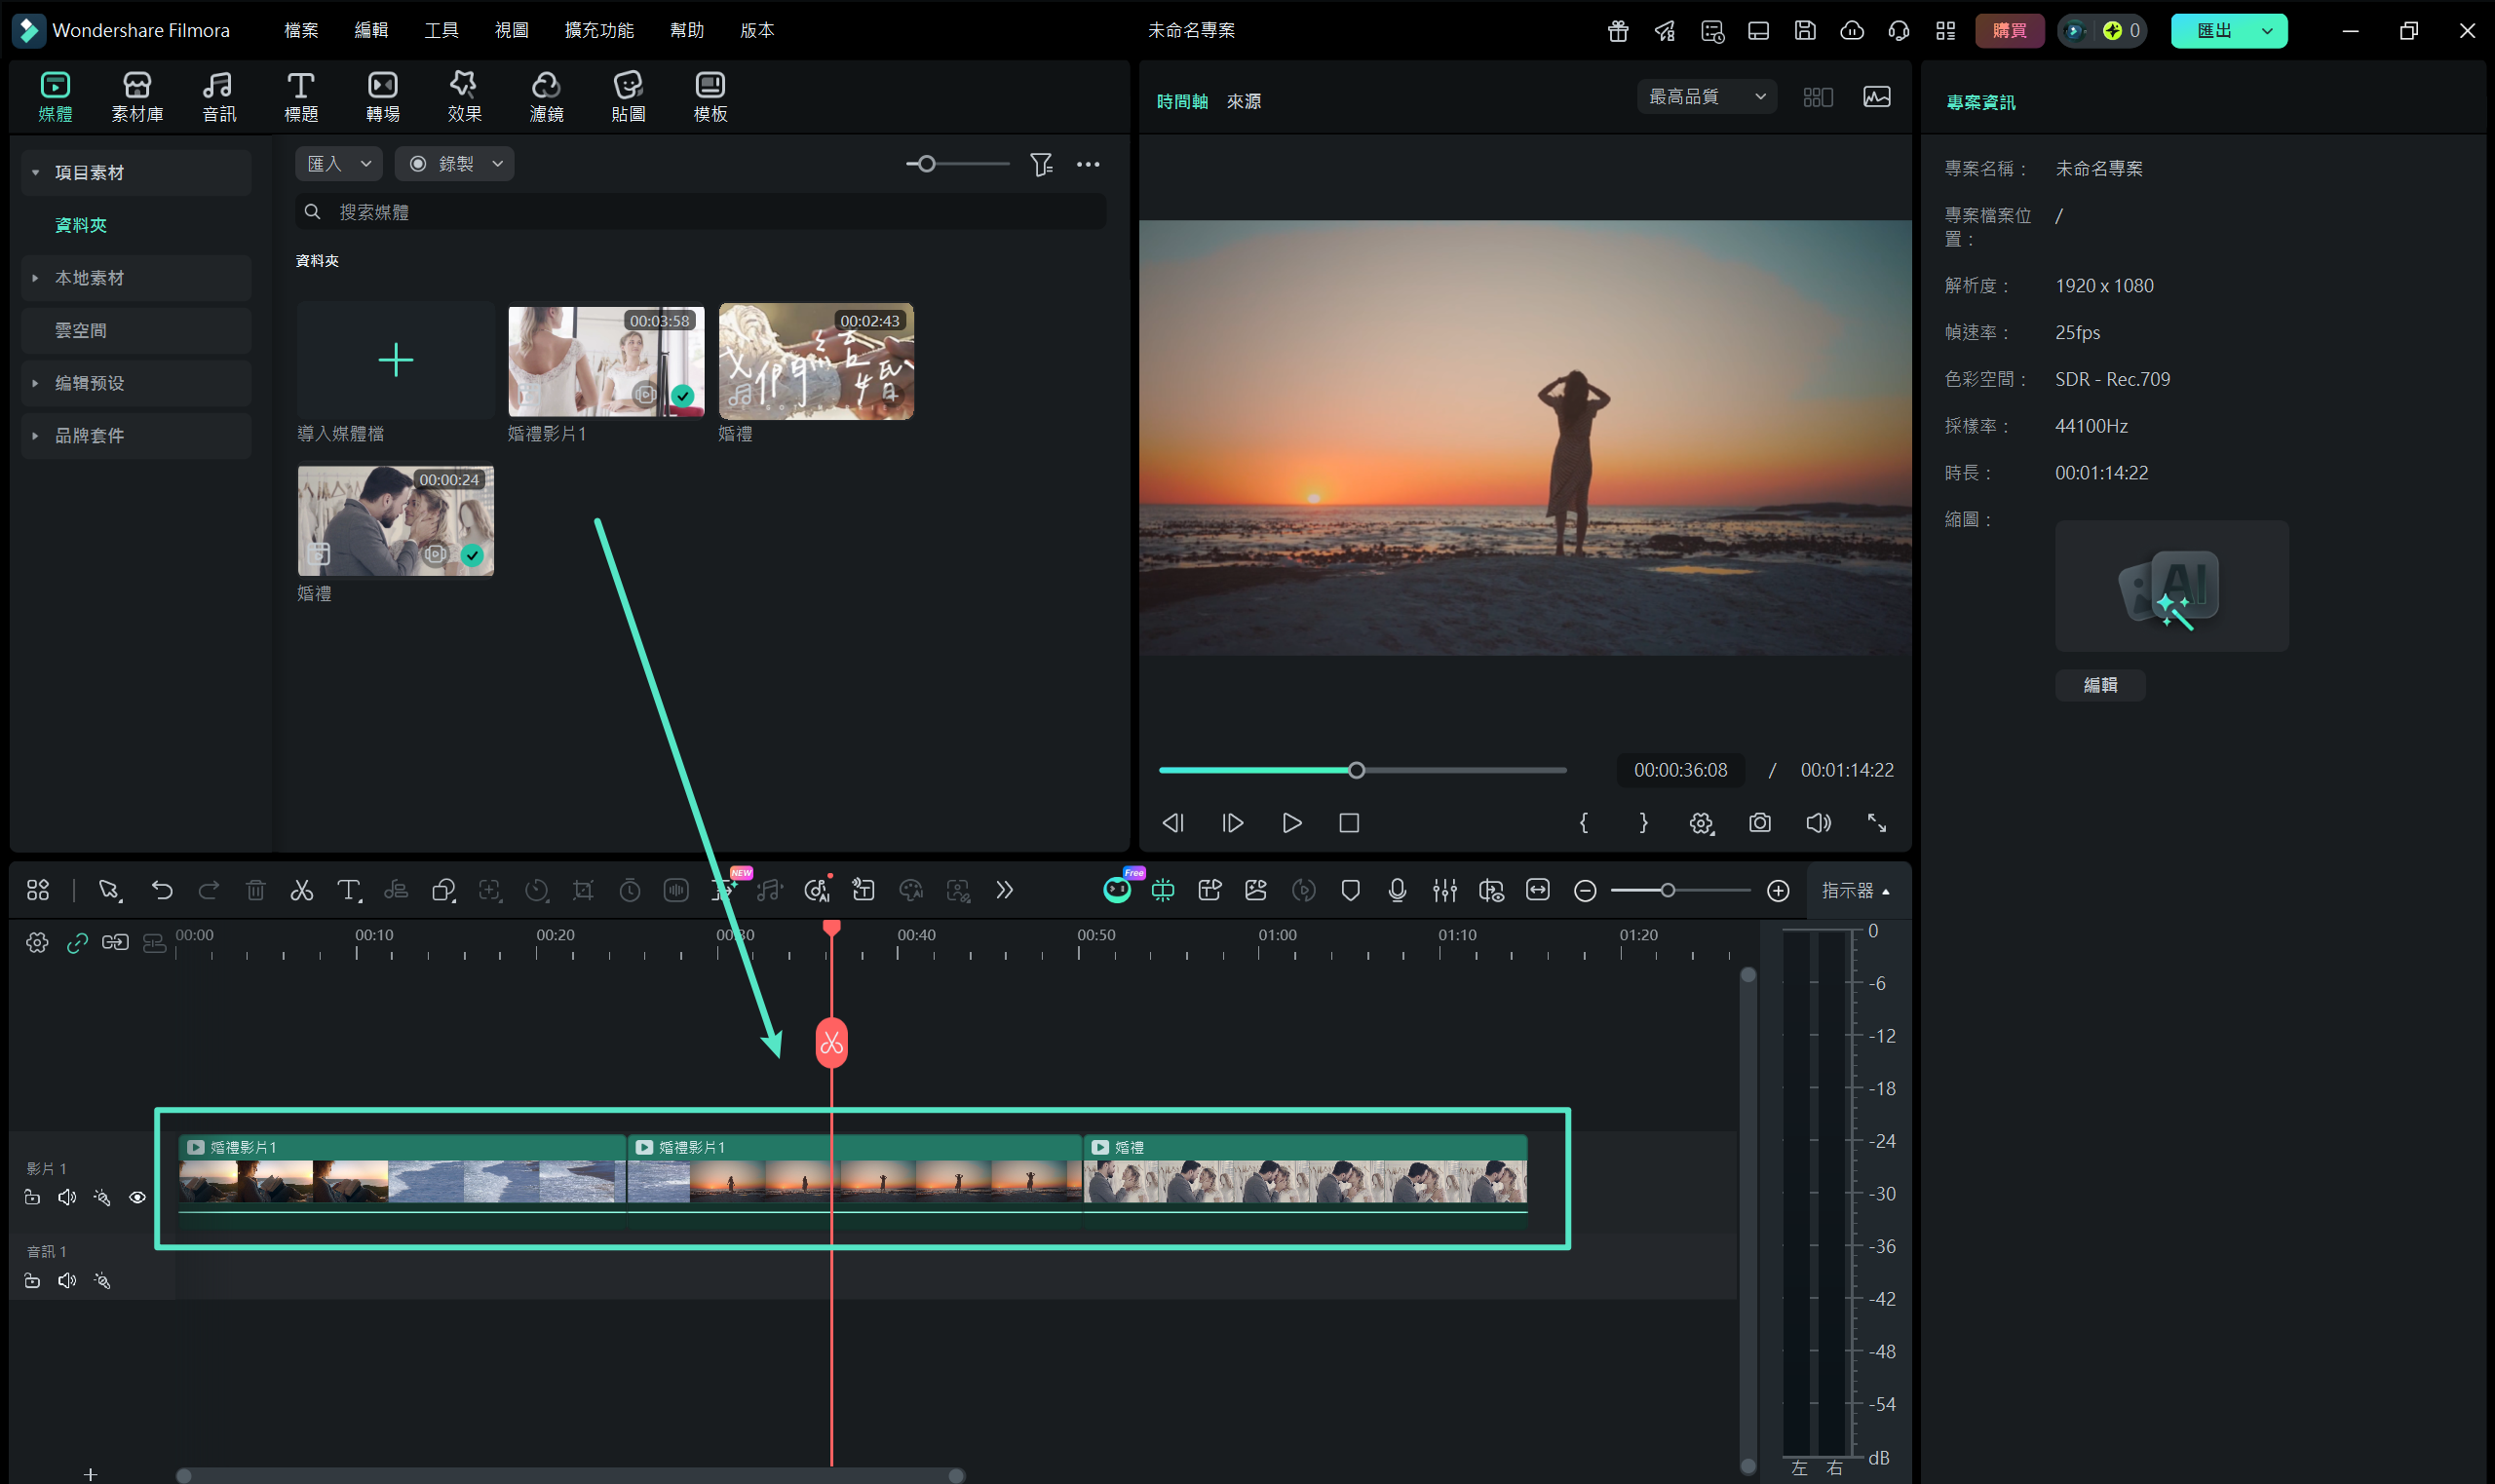Take a snapshot with the camera icon

[x=1759, y=823]
